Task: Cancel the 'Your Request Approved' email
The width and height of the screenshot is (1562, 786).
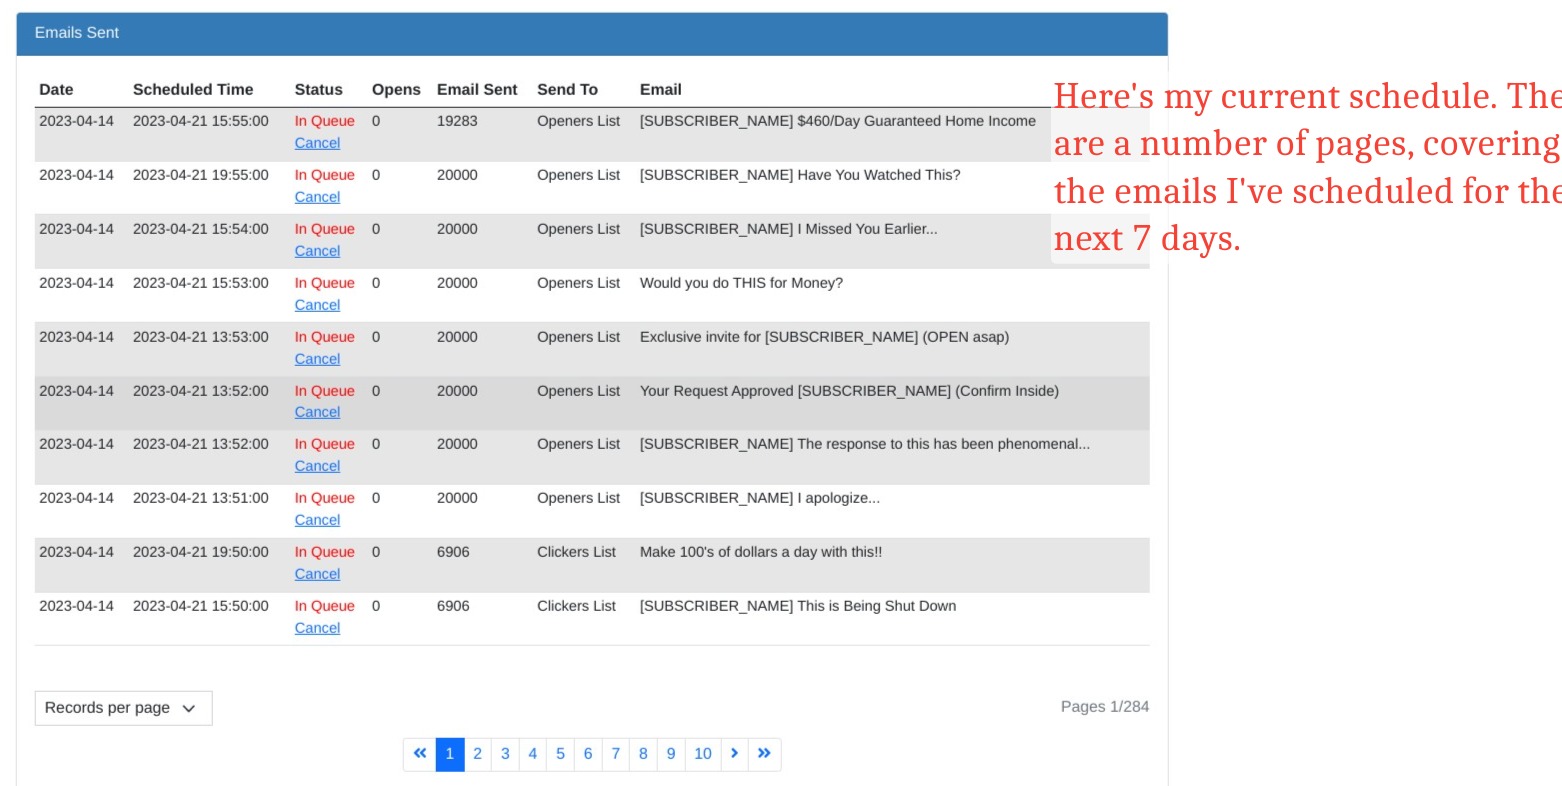Action: point(317,413)
